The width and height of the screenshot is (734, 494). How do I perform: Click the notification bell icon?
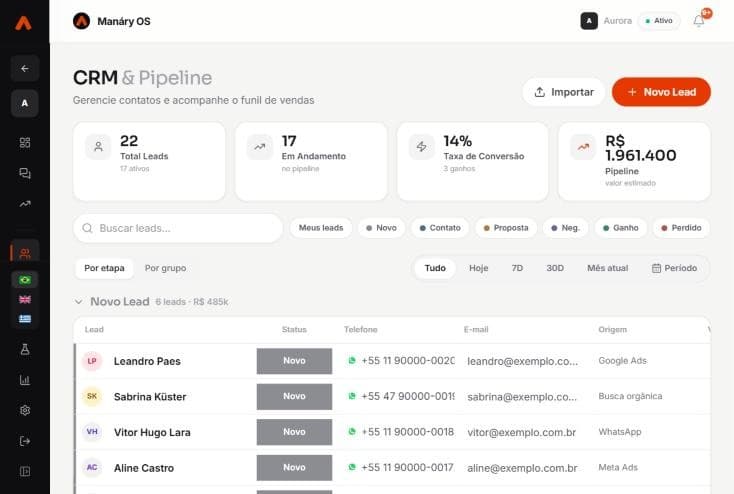[x=699, y=21]
